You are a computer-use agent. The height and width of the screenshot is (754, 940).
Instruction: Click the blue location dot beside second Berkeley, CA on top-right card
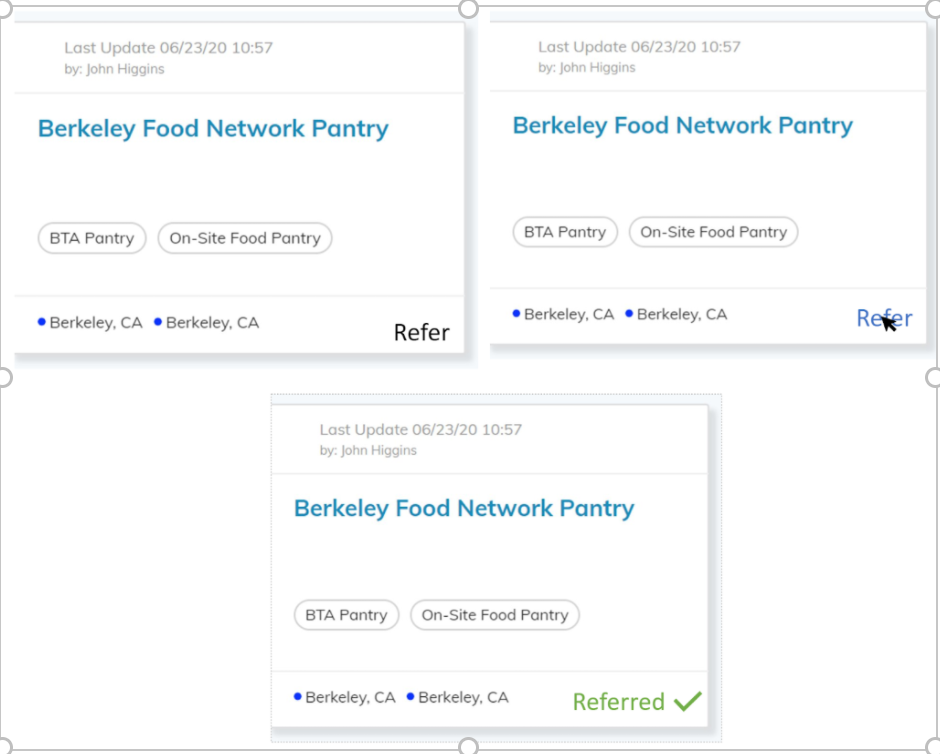coord(630,314)
